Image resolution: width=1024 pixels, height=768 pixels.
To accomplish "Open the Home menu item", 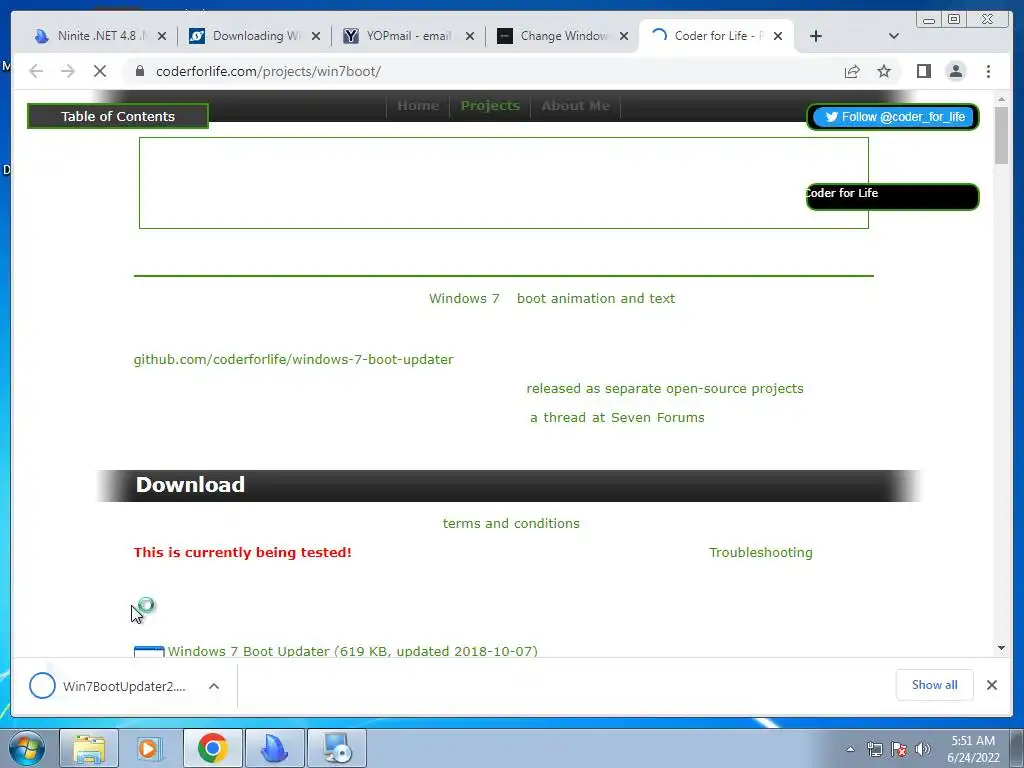I will click(418, 106).
